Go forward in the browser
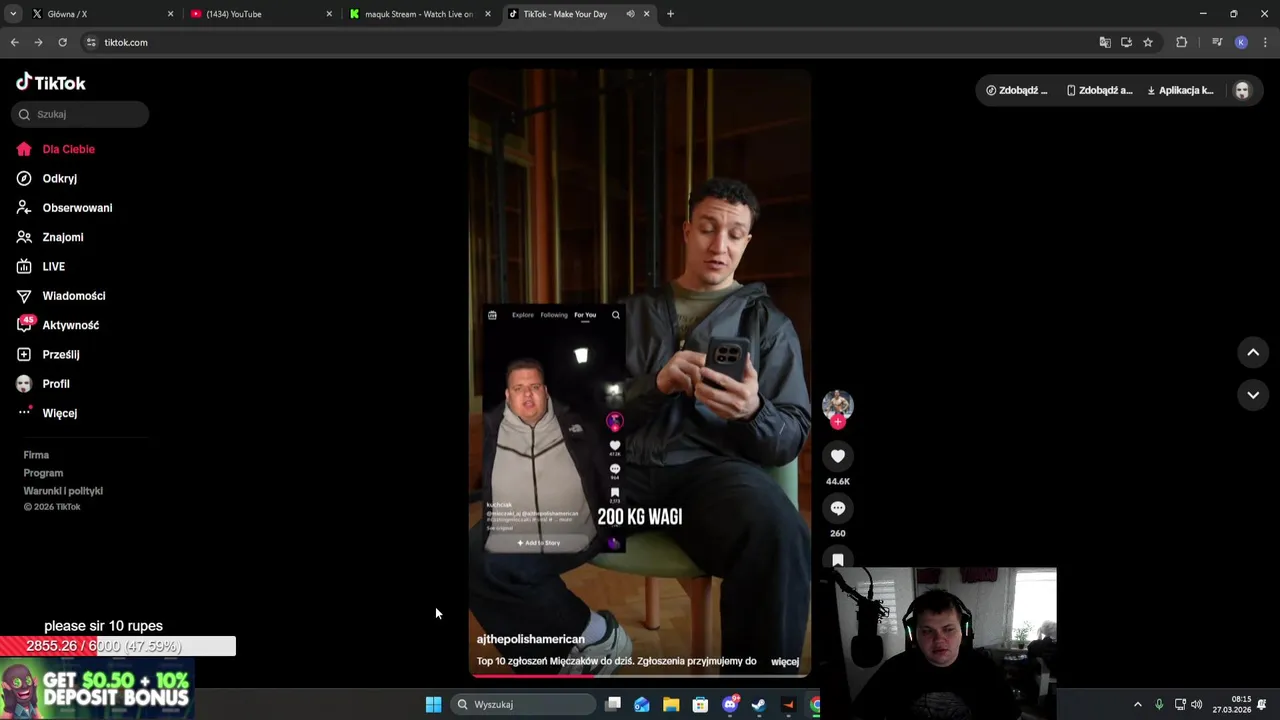Viewport: 1280px width, 720px height. [38, 42]
